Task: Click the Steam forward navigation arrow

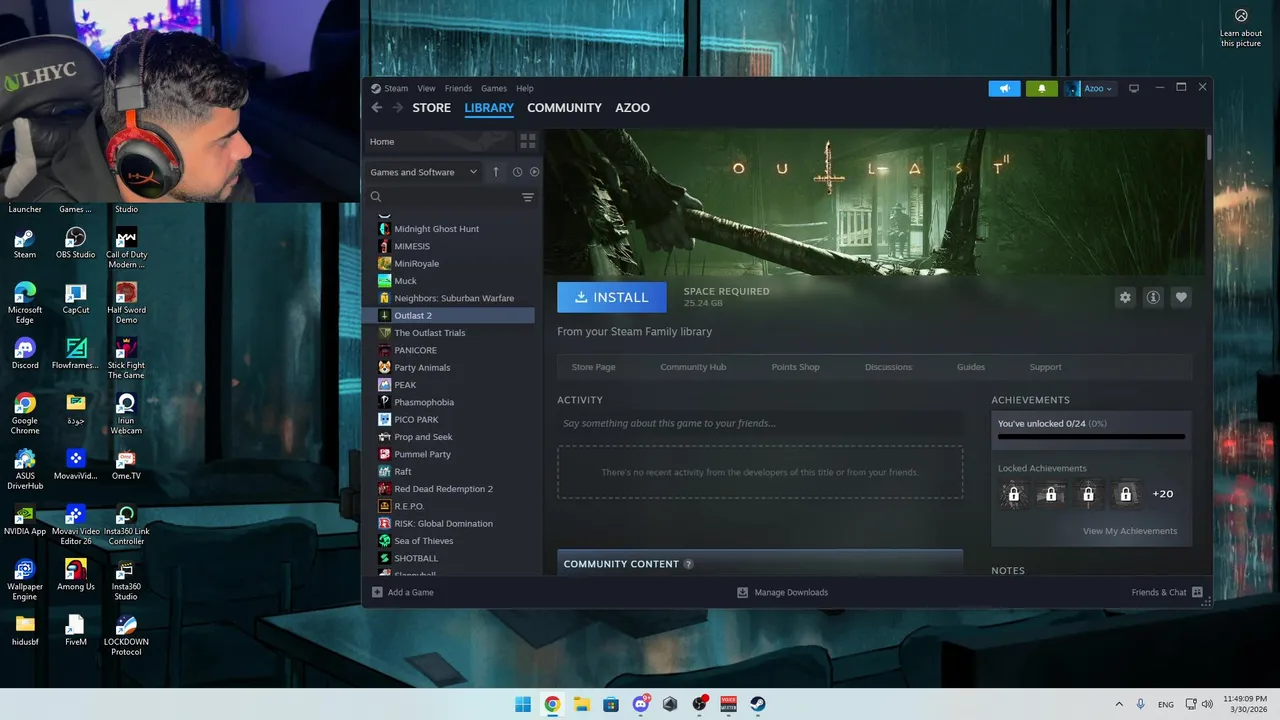Action: click(397, 108)
